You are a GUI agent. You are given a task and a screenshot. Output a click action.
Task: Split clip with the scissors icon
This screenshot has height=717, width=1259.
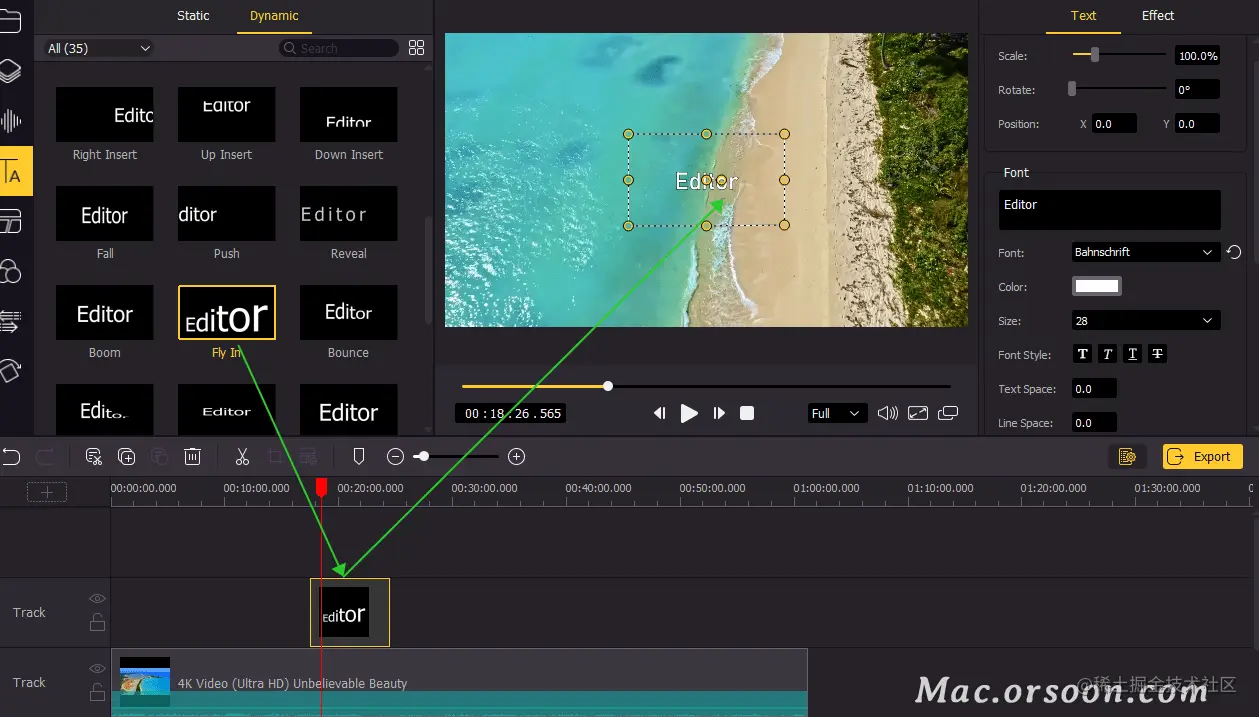[x=242, y=457]
